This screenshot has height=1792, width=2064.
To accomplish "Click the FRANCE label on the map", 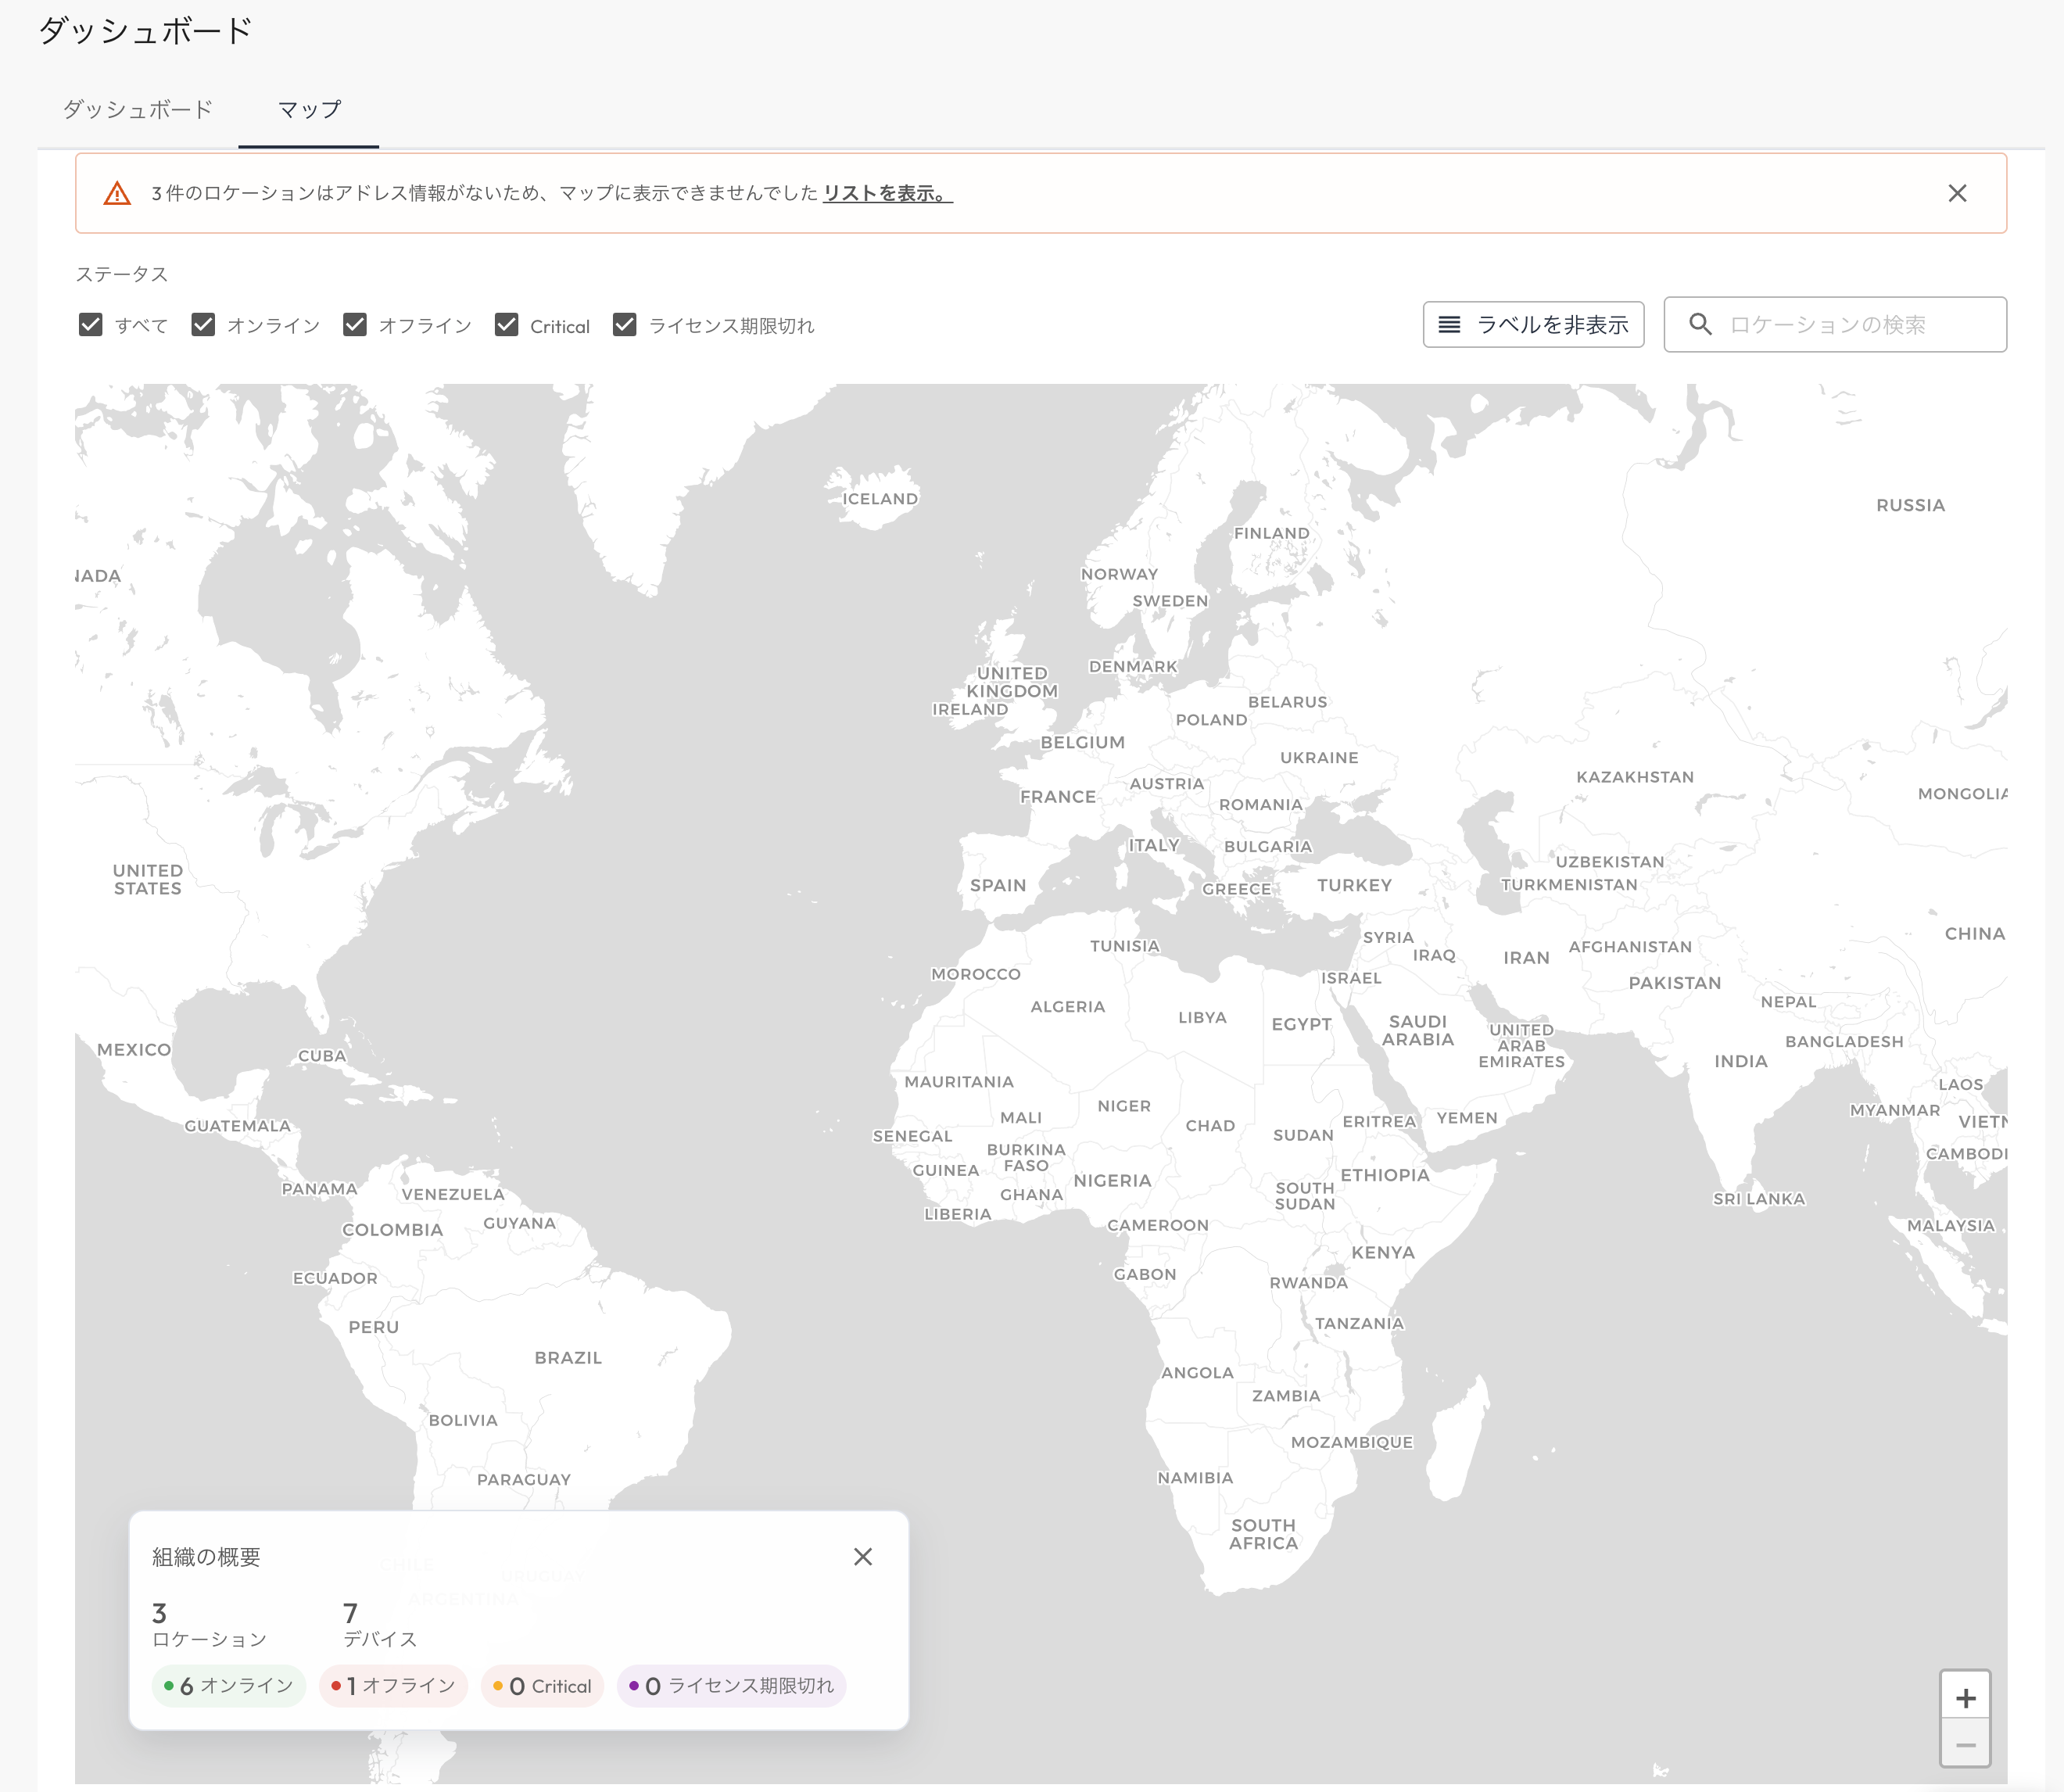I will (1058, 797).
